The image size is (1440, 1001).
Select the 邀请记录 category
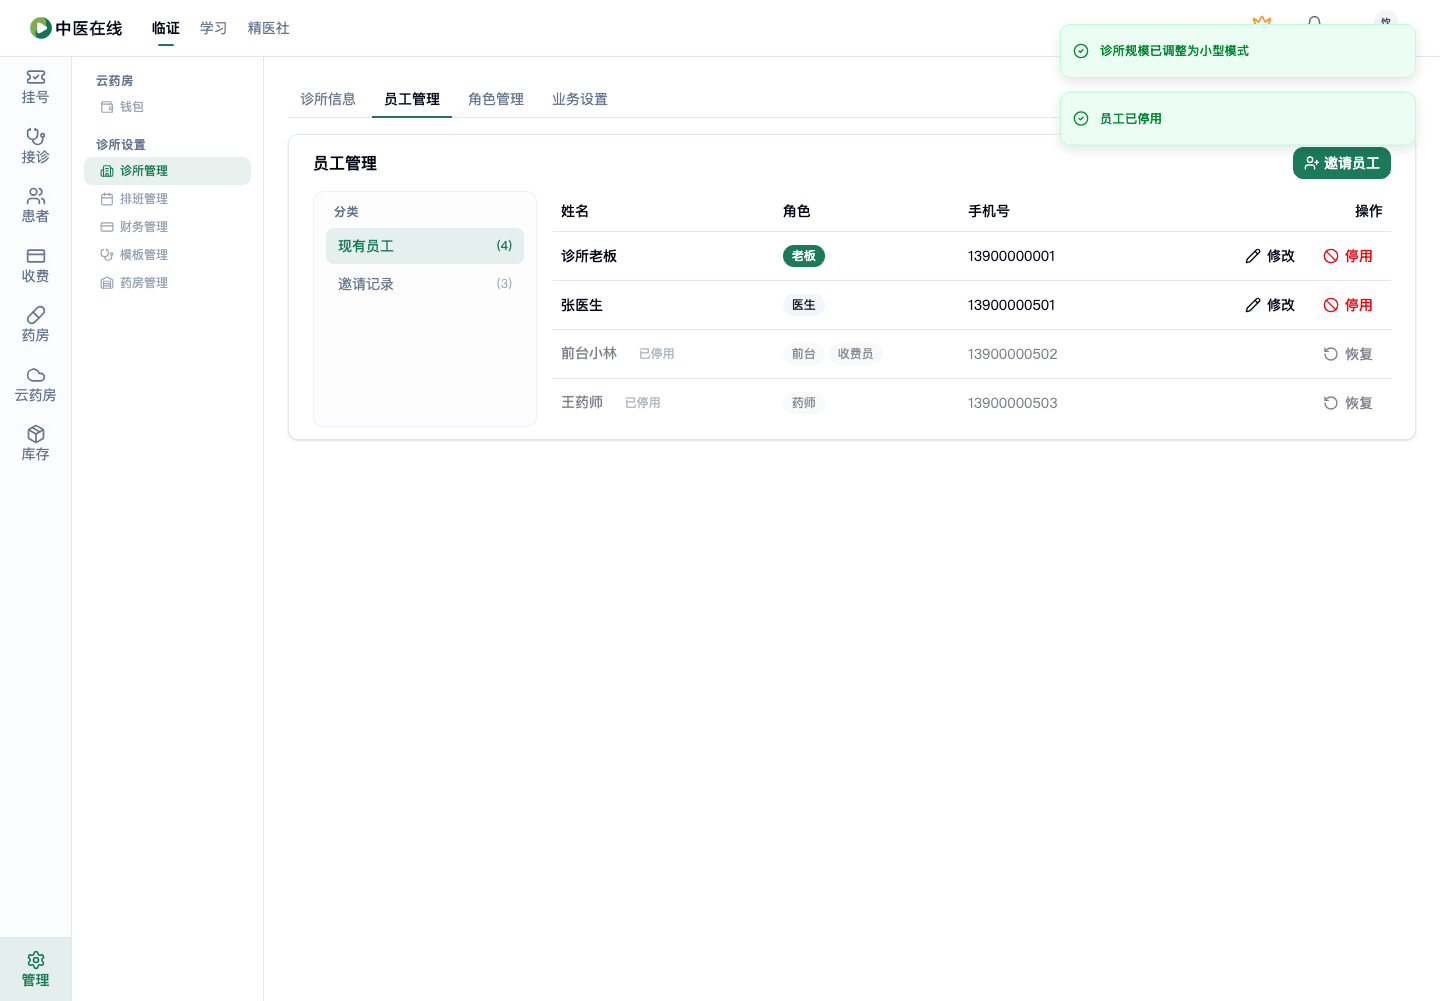click(425, 284)
